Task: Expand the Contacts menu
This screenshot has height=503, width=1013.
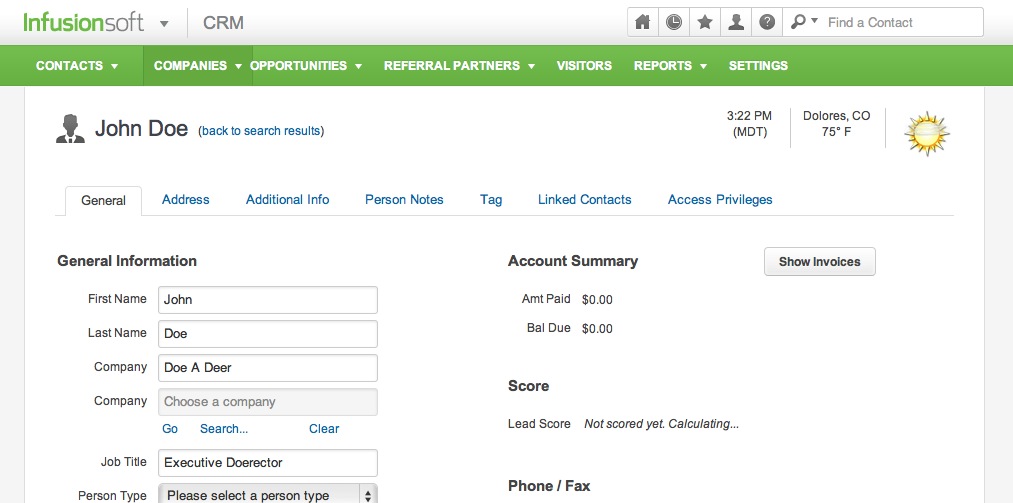Action: point(77,65)
